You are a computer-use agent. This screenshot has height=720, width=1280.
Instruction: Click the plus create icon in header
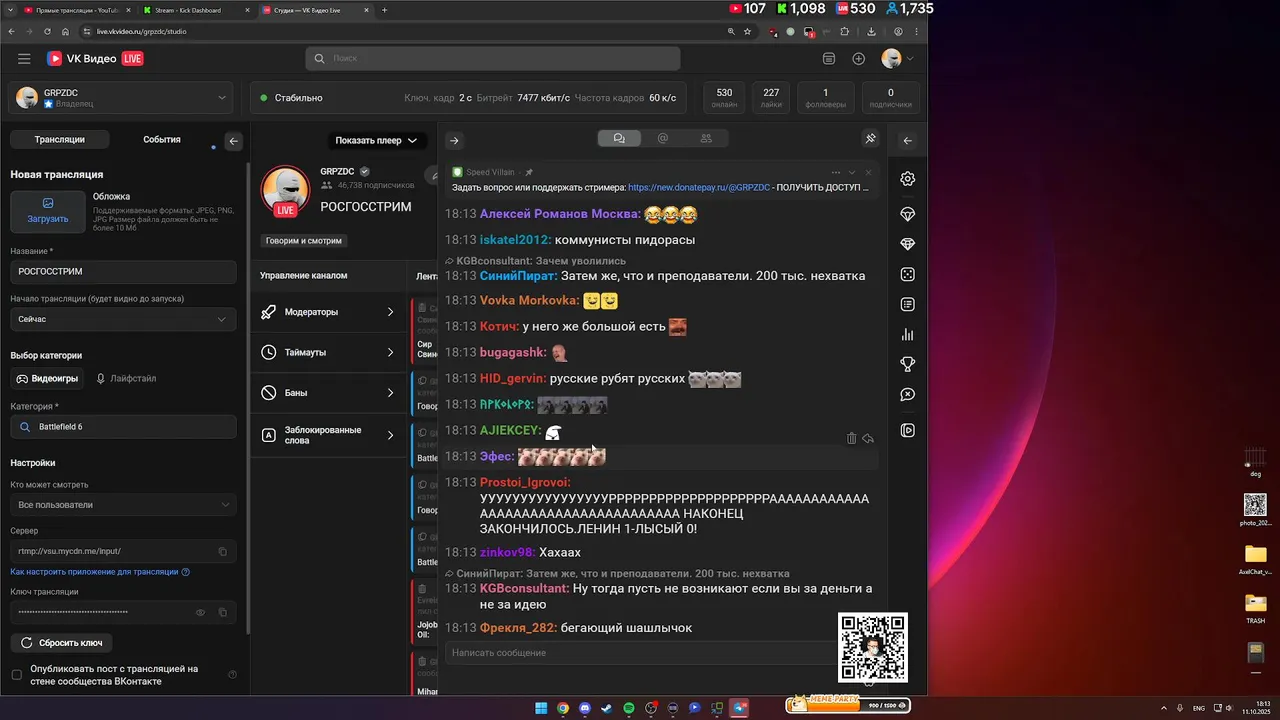coord(859,59)
